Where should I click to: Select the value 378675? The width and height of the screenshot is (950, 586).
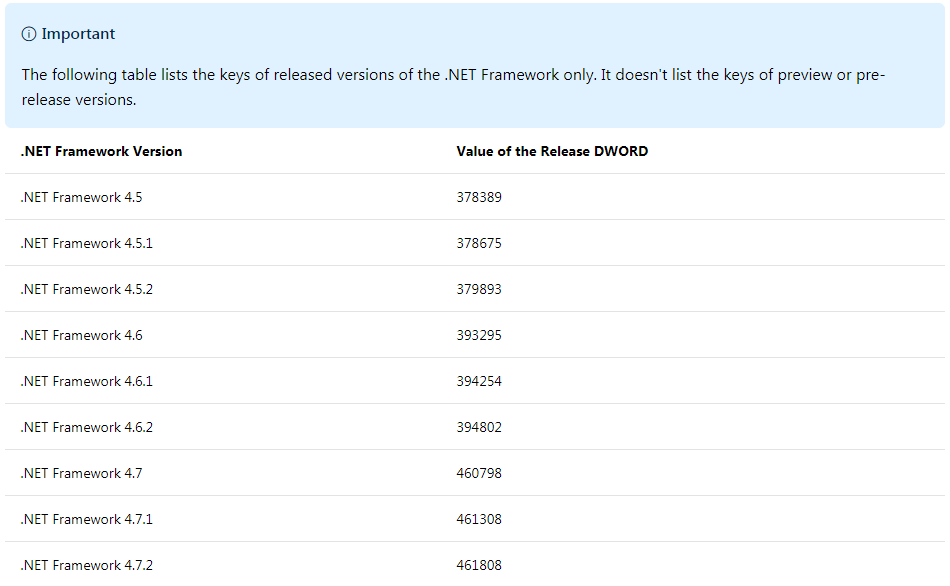tap(479, 244)
